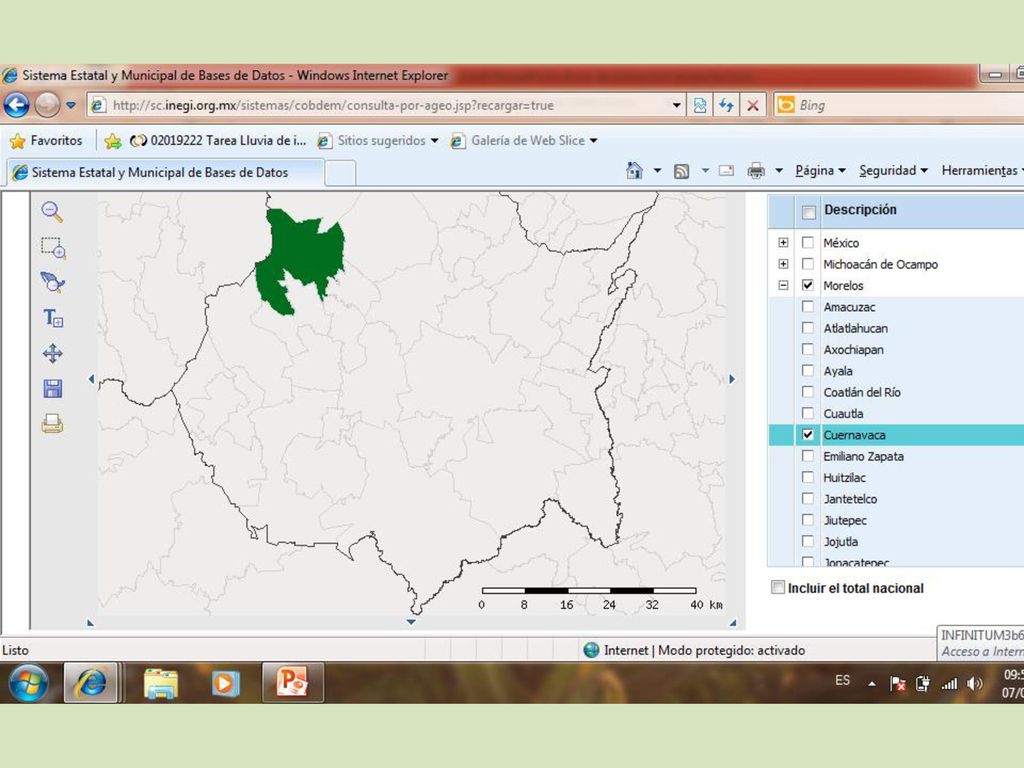Pan the map down with arrow
The width and height of the screenshot is (1024, 768).
411,622
